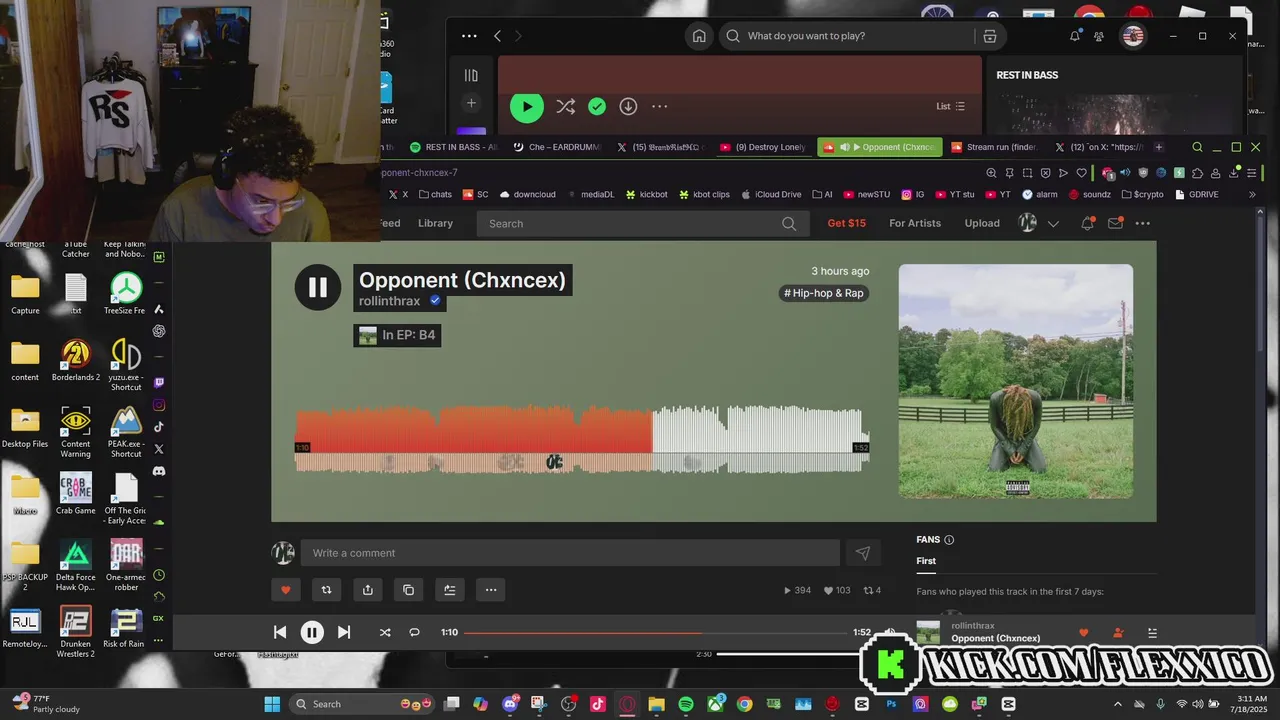Open SoundCloud messages envelope
The width and height of the screenshot is (1280, 720).
click(1115, 223)
